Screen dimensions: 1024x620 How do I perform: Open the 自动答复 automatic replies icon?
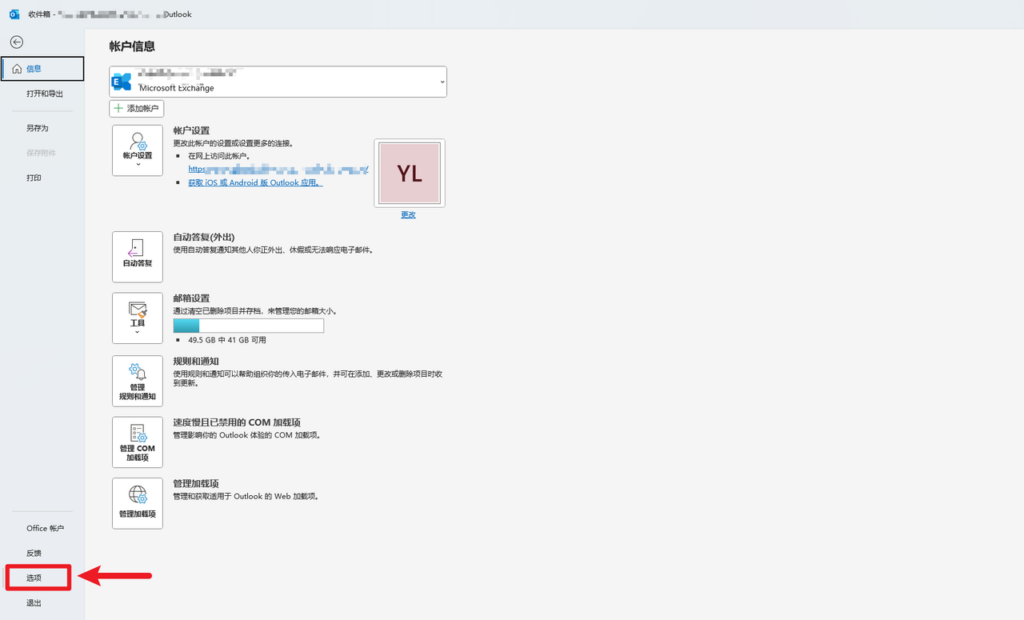pos(138,256)
